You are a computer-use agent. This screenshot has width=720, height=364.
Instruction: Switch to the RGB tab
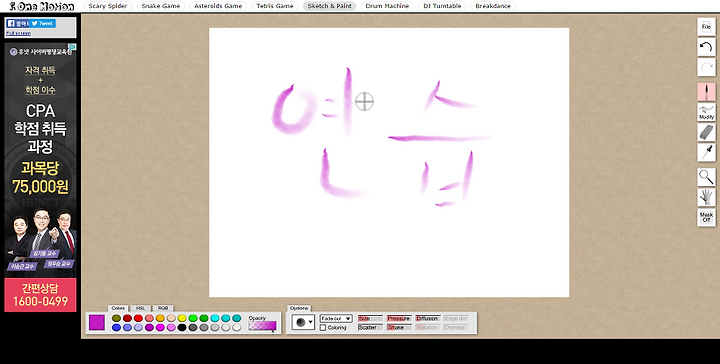pyautogui.click(x=163, y=308)
